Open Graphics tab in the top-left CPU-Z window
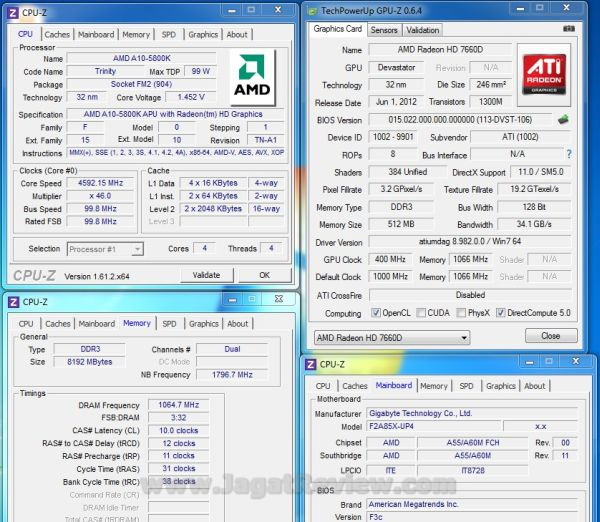This screenshot has width=600, height=522. click(203, 34)
